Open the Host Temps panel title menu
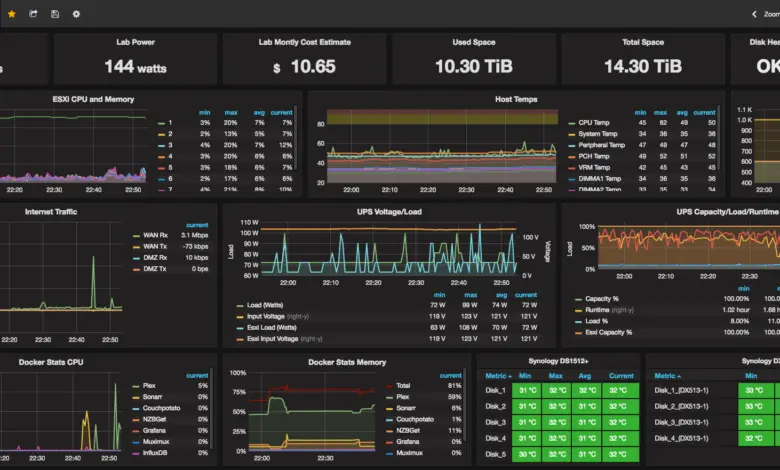 pos(516,99)
